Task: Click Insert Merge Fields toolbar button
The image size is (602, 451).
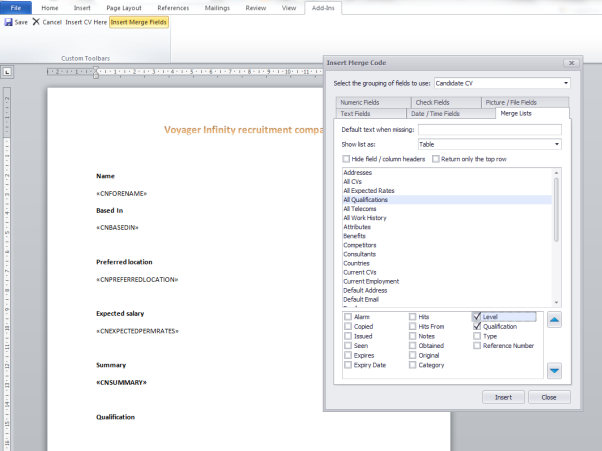Action: 139,21
